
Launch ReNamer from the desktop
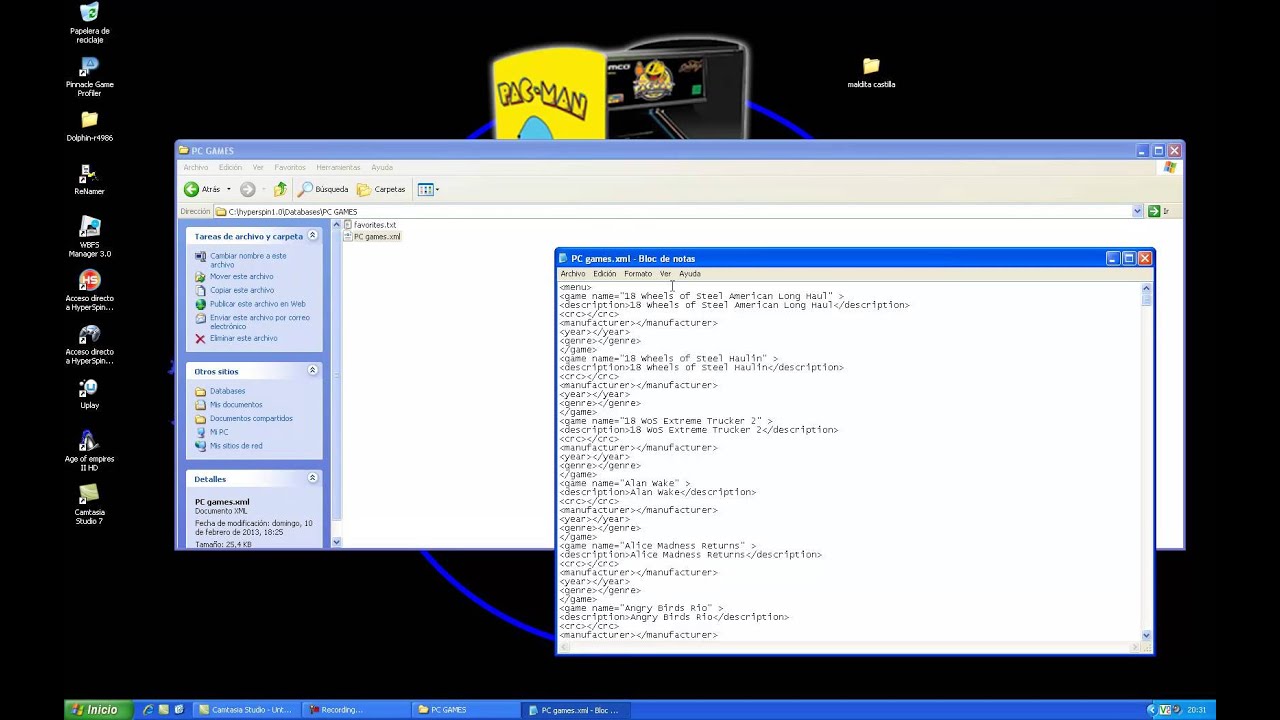89,180
